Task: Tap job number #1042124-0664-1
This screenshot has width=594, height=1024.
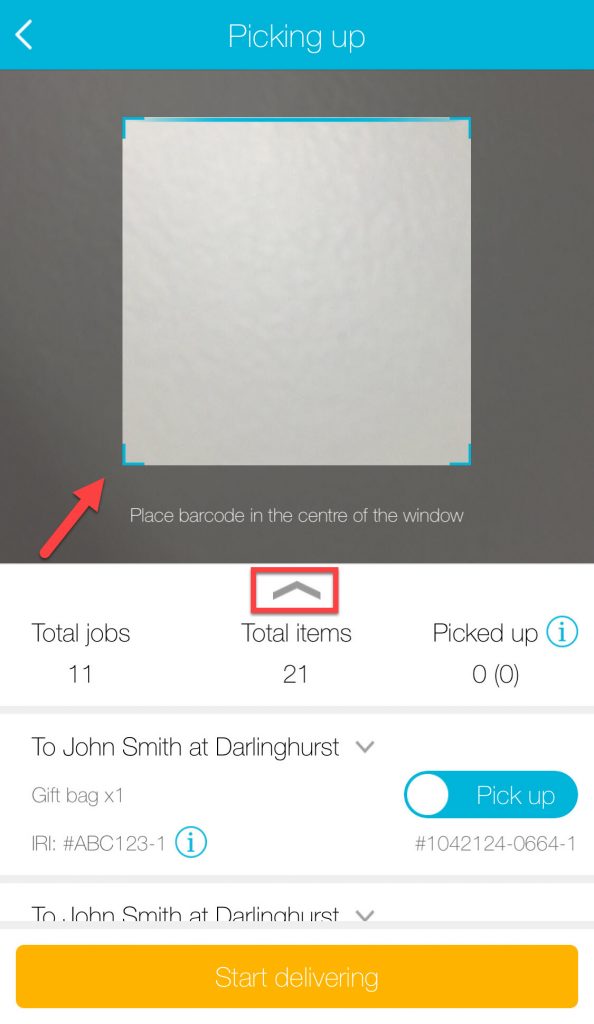Action: 495,843
